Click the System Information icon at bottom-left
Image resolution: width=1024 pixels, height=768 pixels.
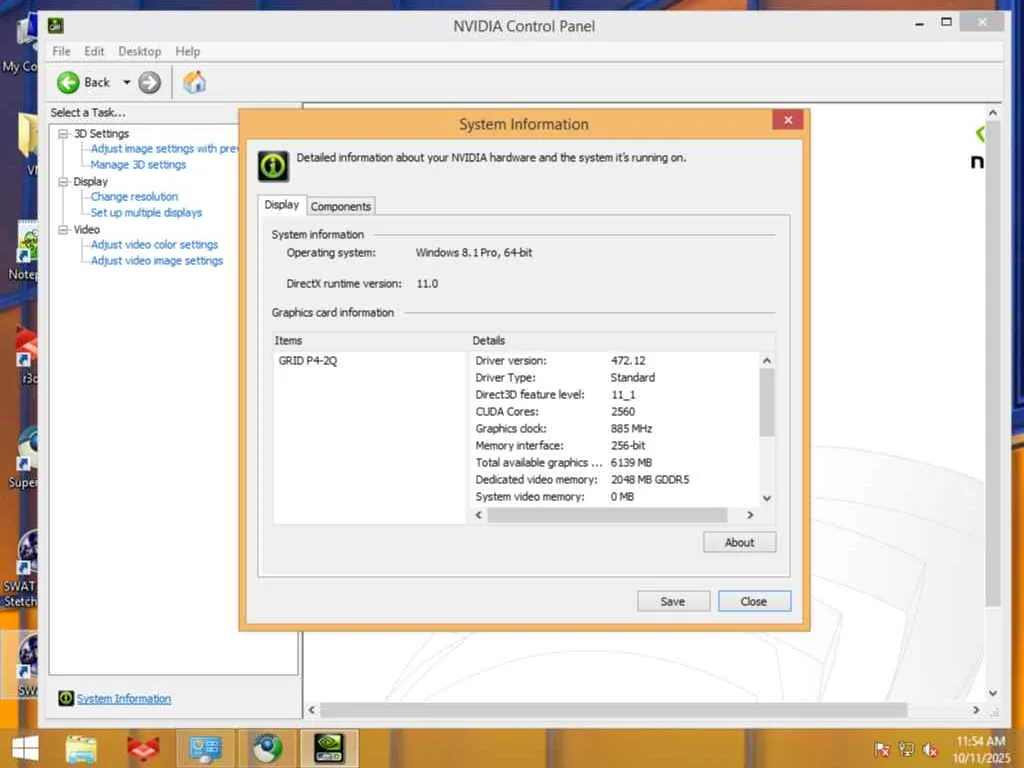click(66, 698)
